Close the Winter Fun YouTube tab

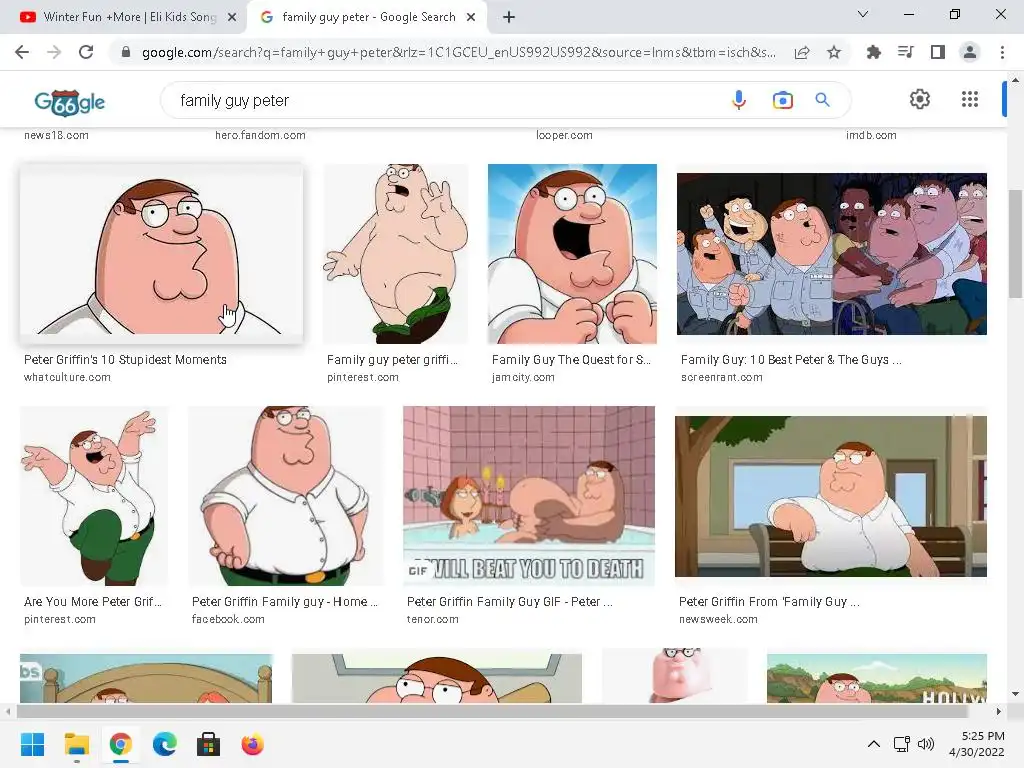tap(232, 17)
